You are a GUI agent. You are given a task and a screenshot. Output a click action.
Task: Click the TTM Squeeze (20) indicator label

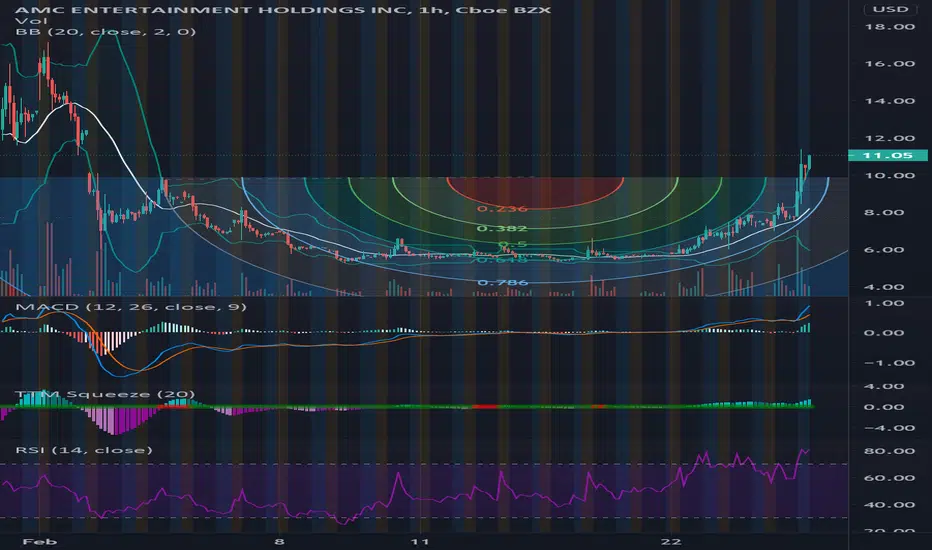(x=105, y=394)
